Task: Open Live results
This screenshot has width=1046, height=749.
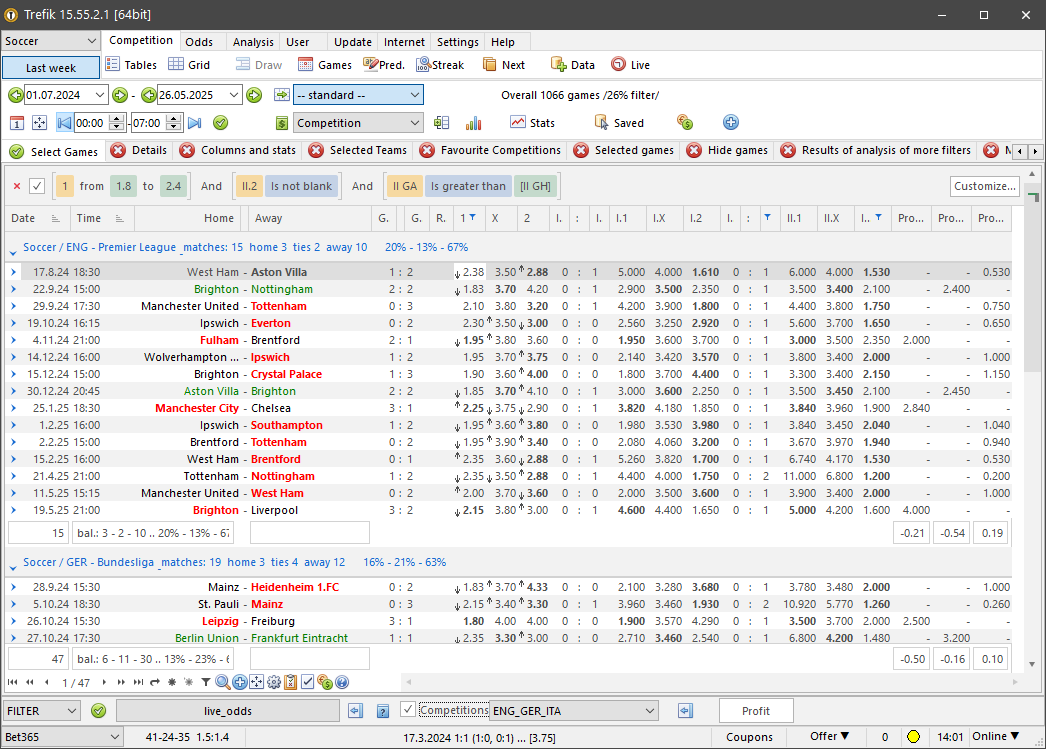Action: [631, 64]
